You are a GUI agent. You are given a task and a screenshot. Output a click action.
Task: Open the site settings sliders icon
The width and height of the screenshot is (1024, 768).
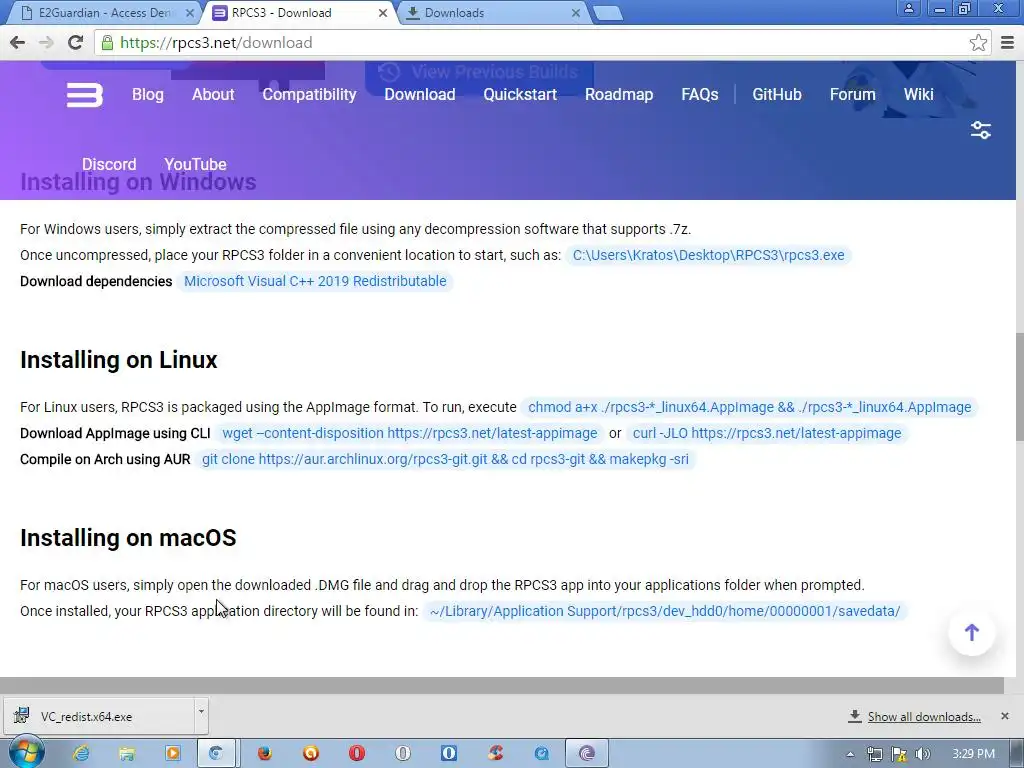click(x=980, y=130)
